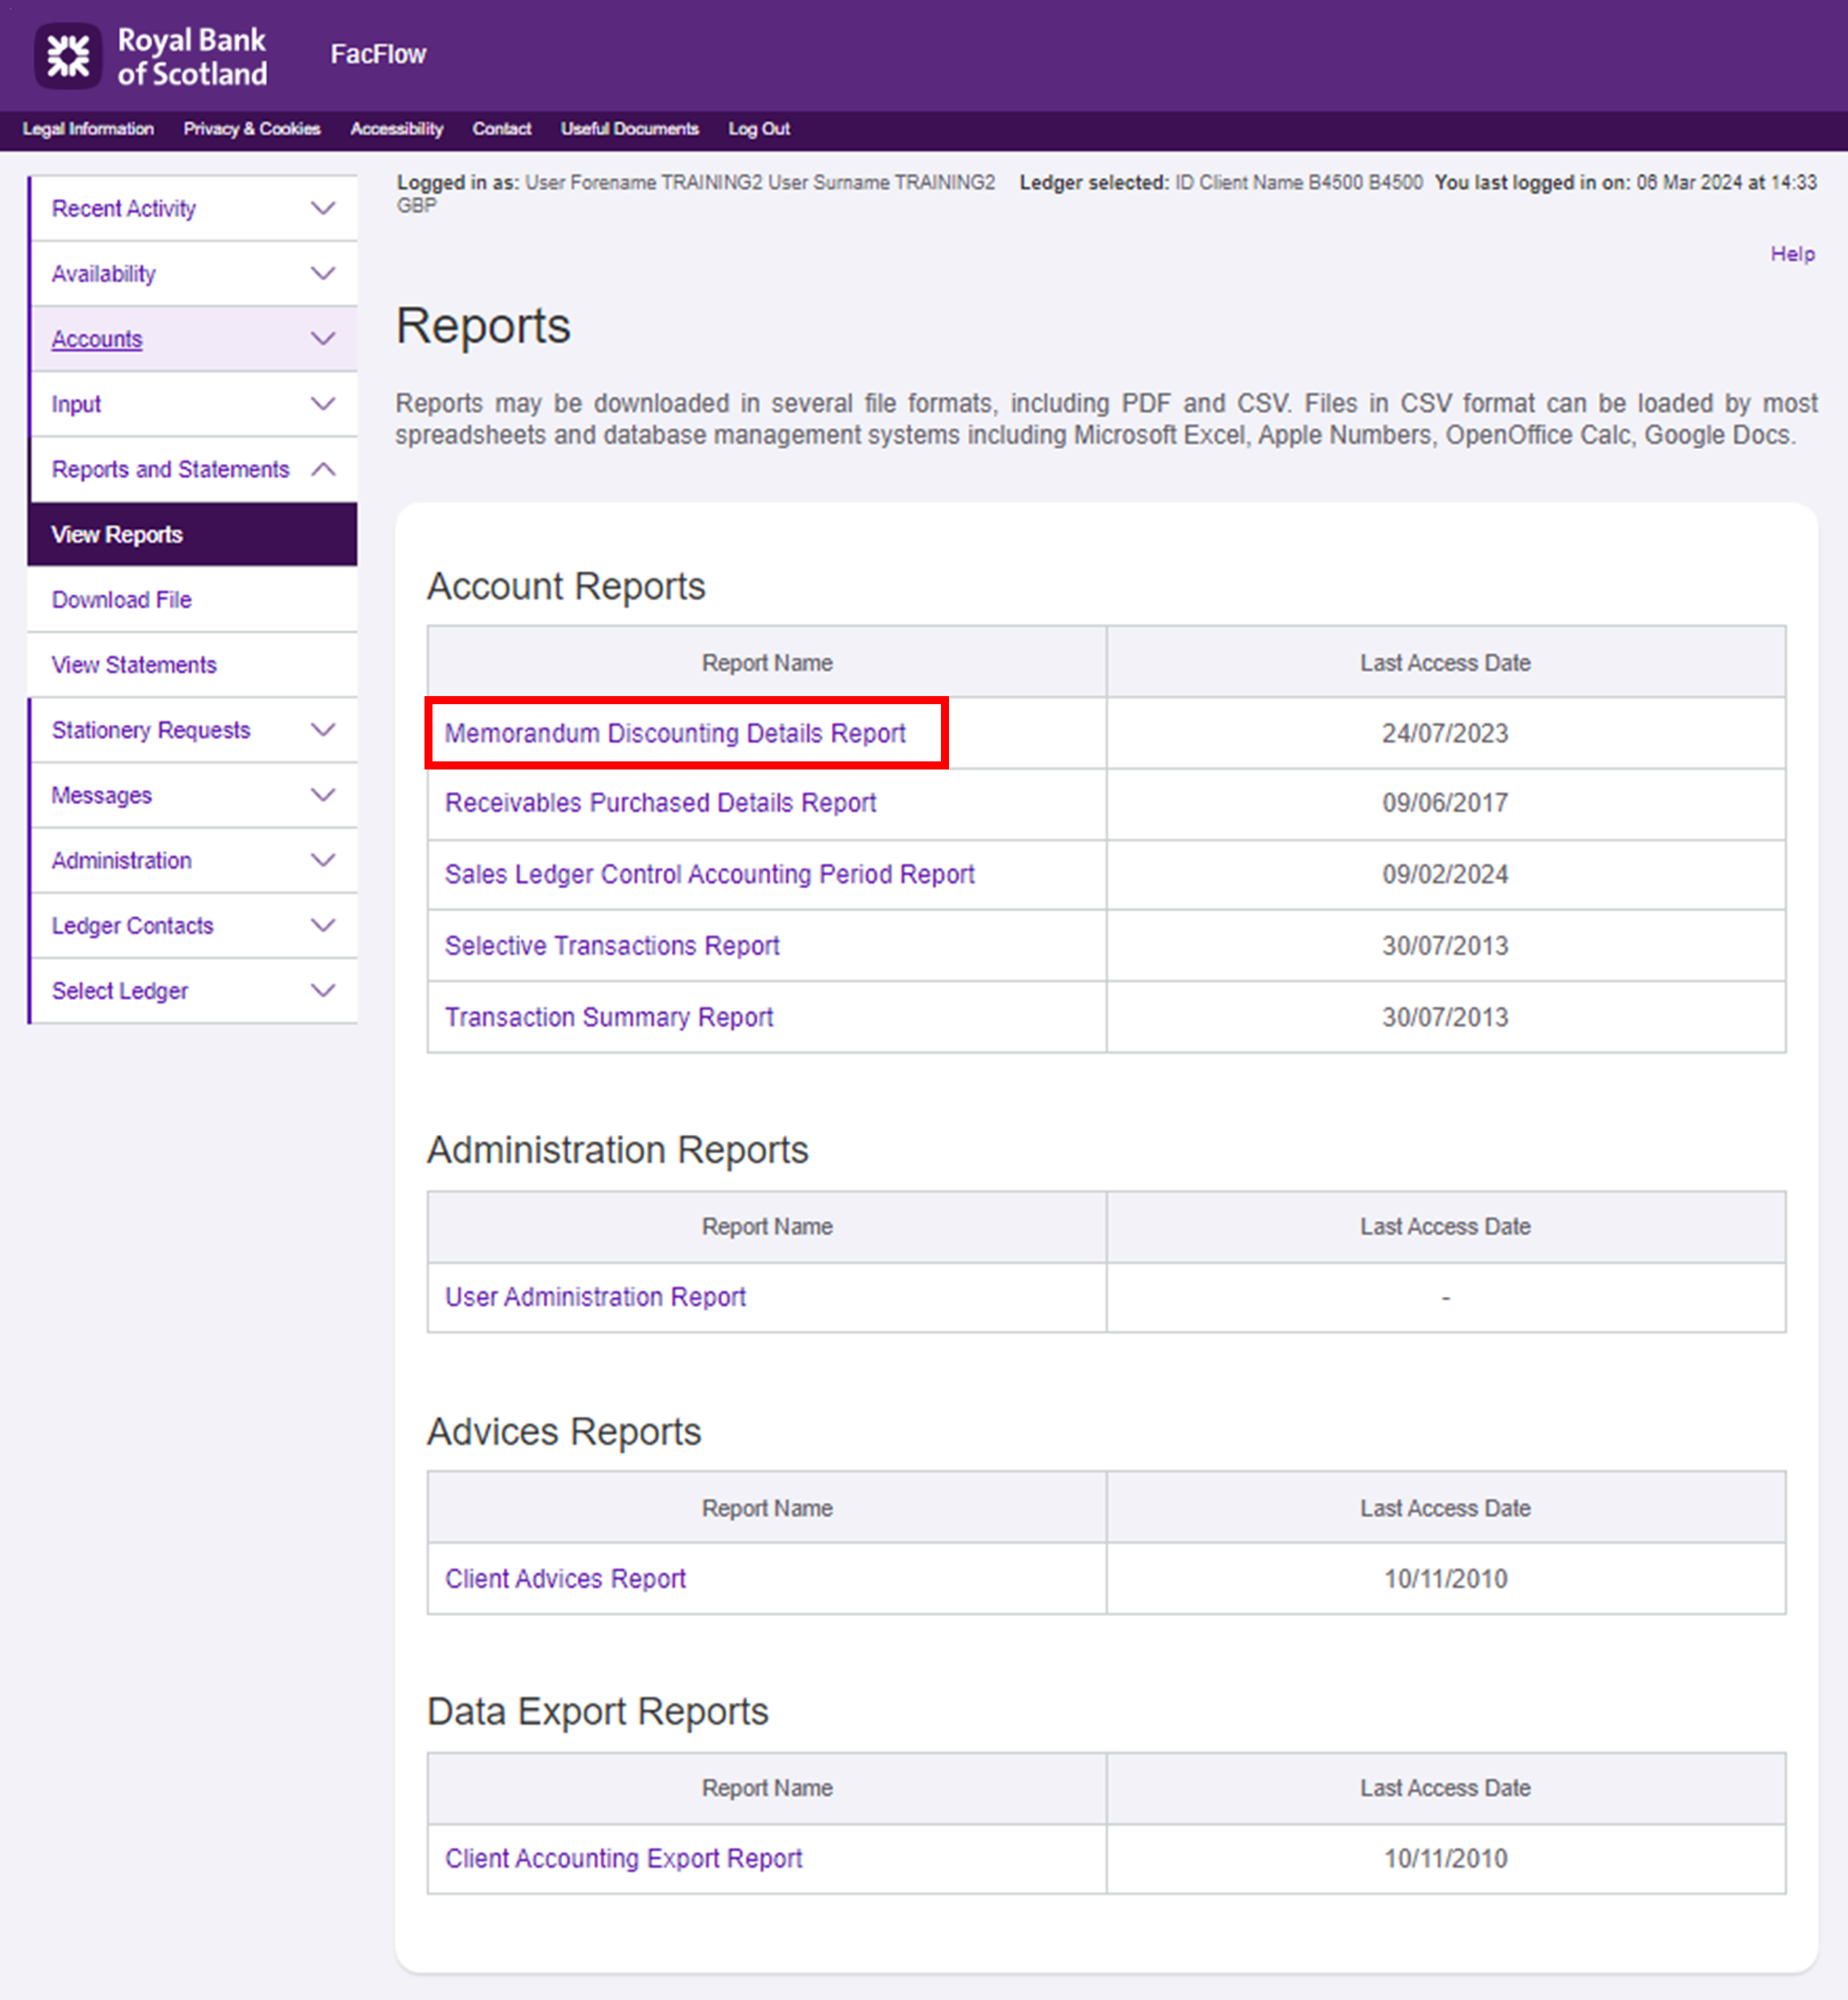Viewport: 1848px width, 2000px height.
Task: Select the View Reports menu item
Action: coord(117,535)
